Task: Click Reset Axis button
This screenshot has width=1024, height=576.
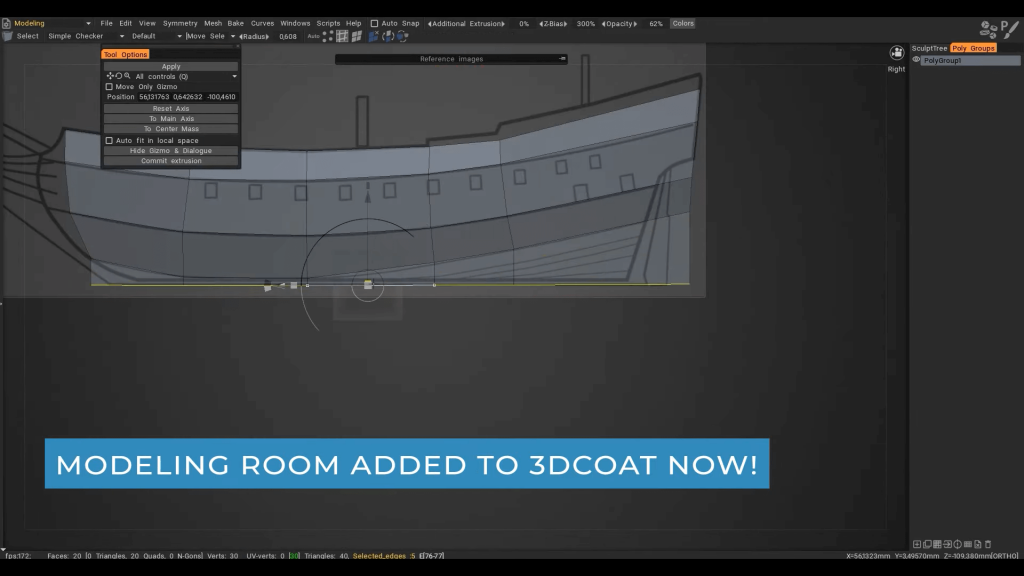Action: 171,108
